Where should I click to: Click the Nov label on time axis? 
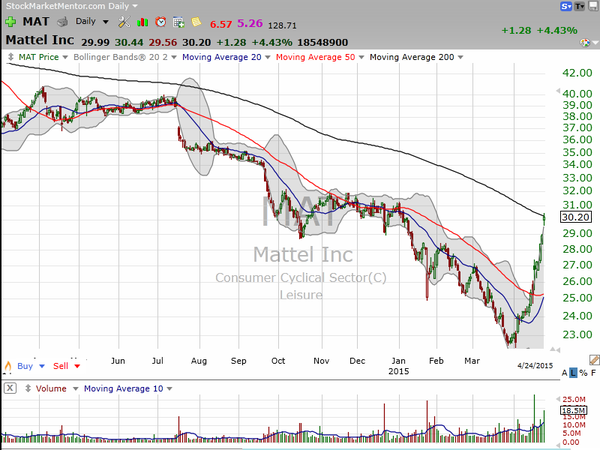(x=321, y=361)
